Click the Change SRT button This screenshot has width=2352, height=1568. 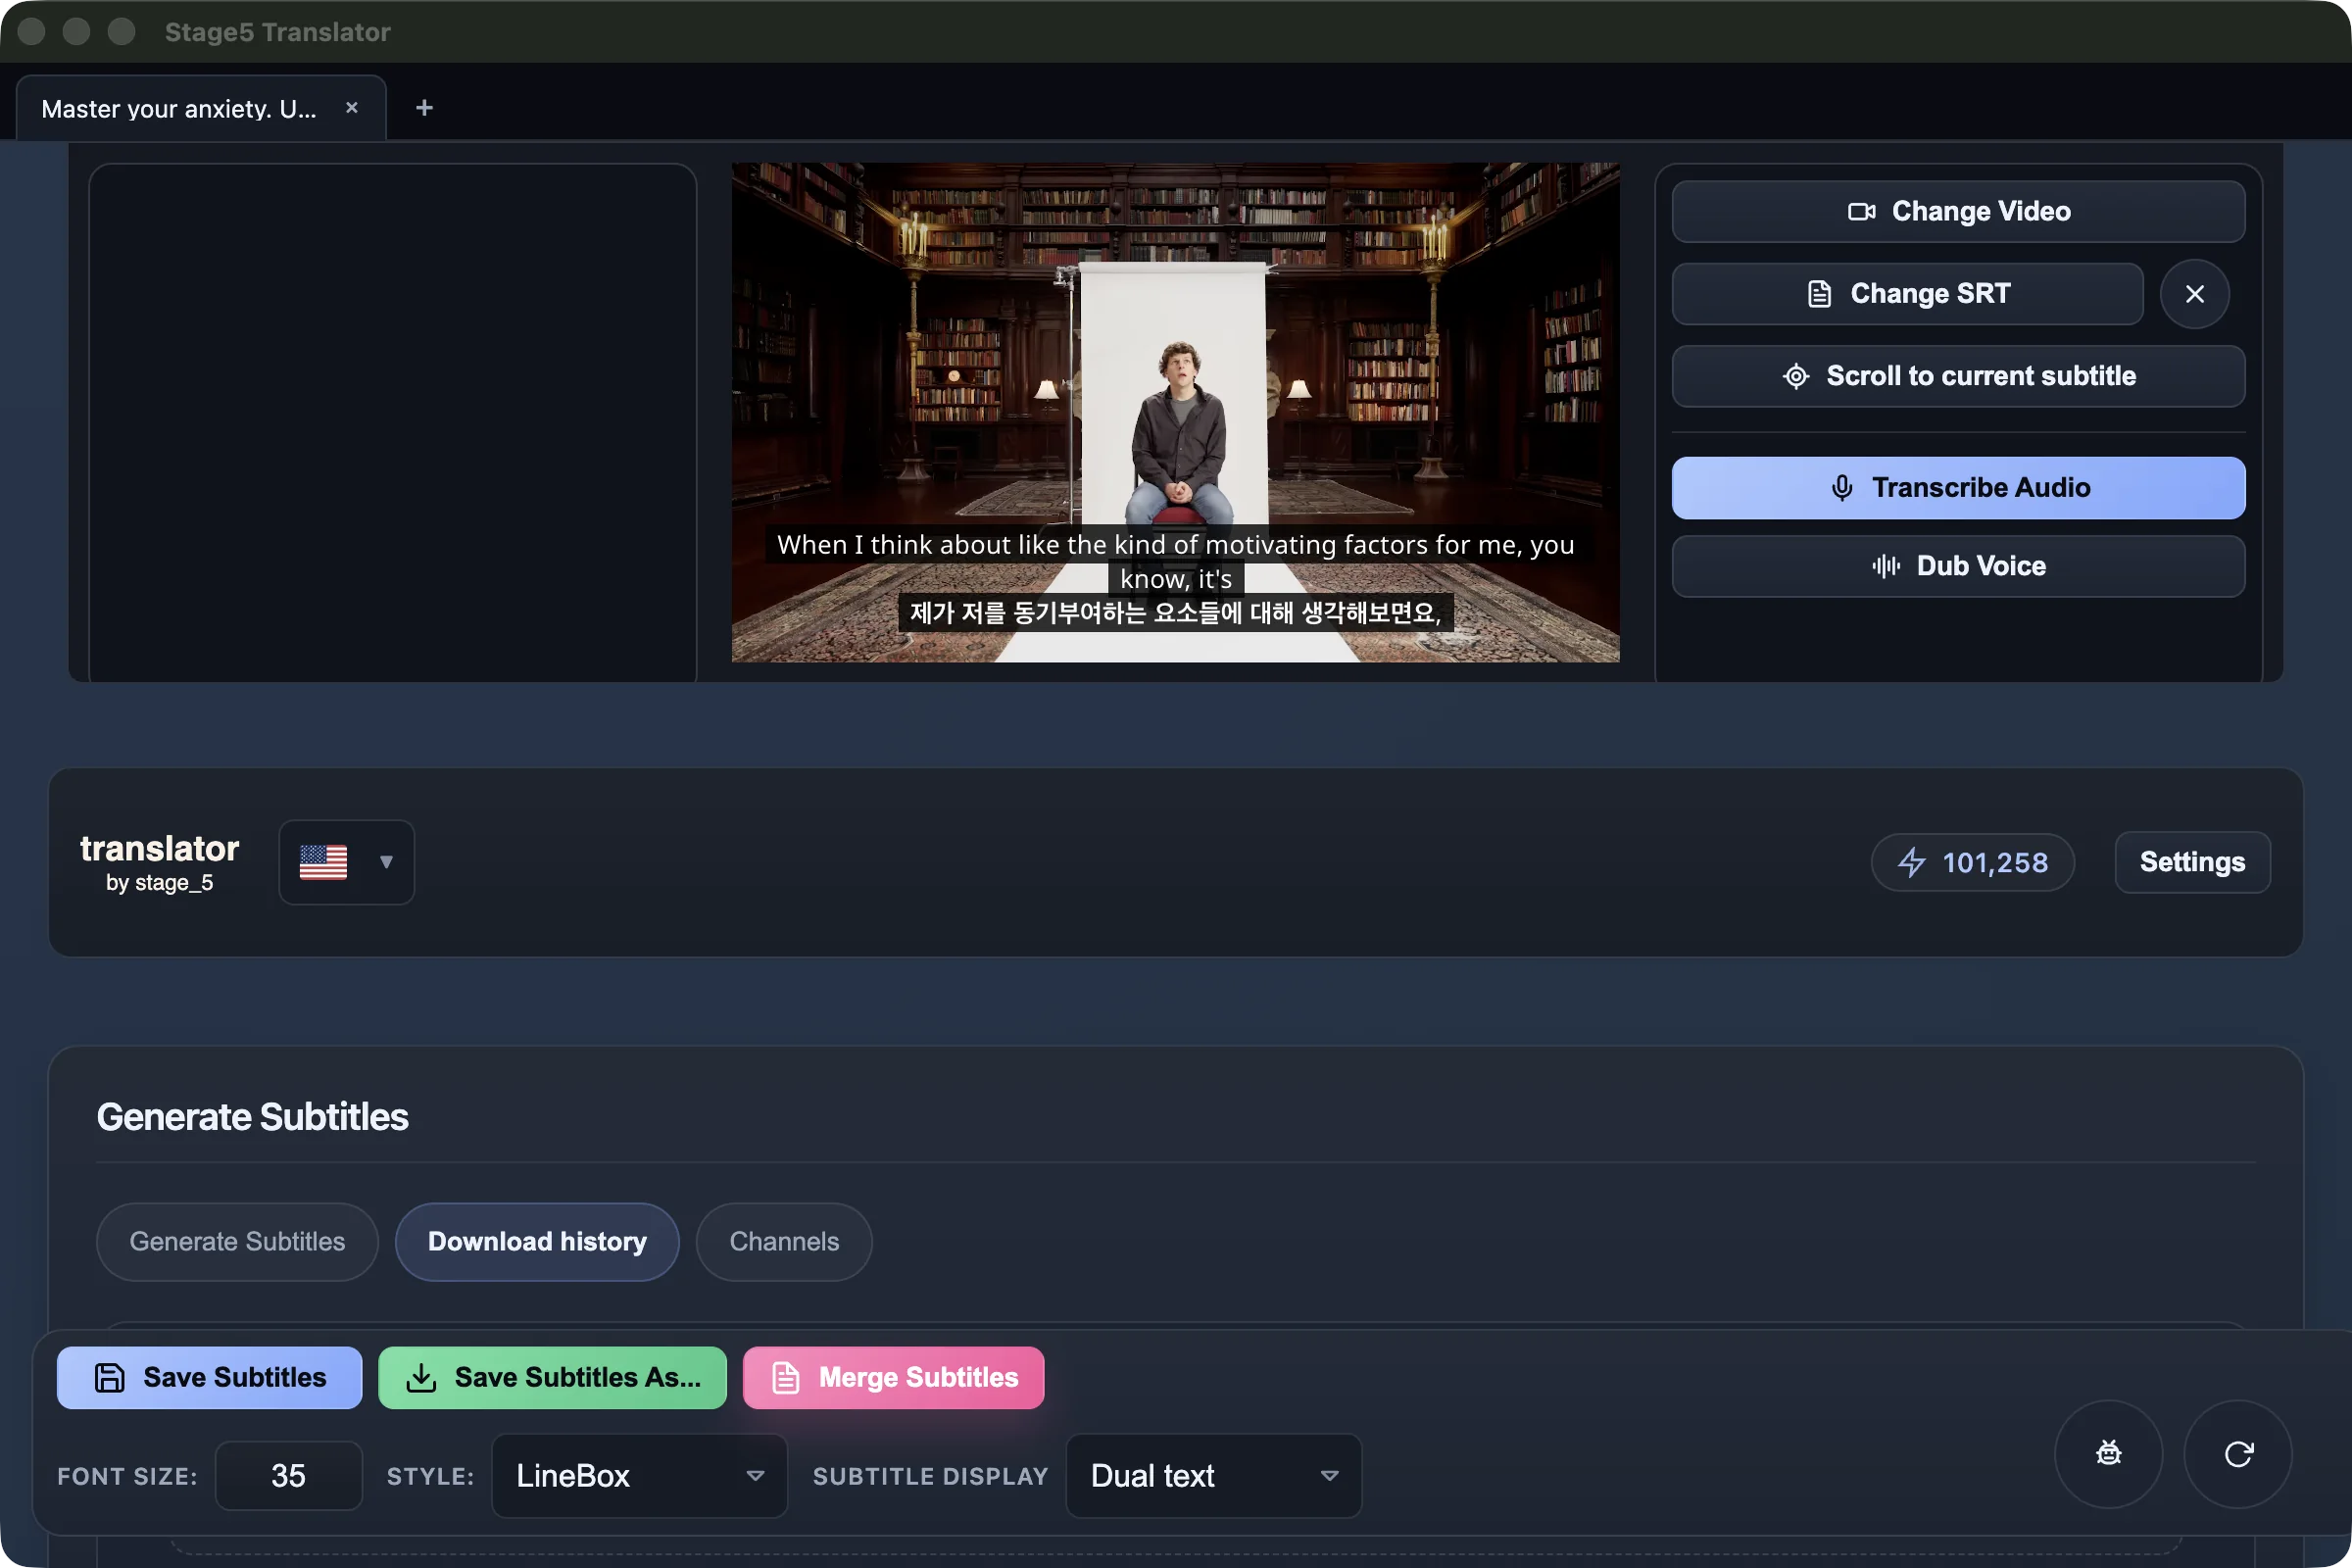point(1907,293)
